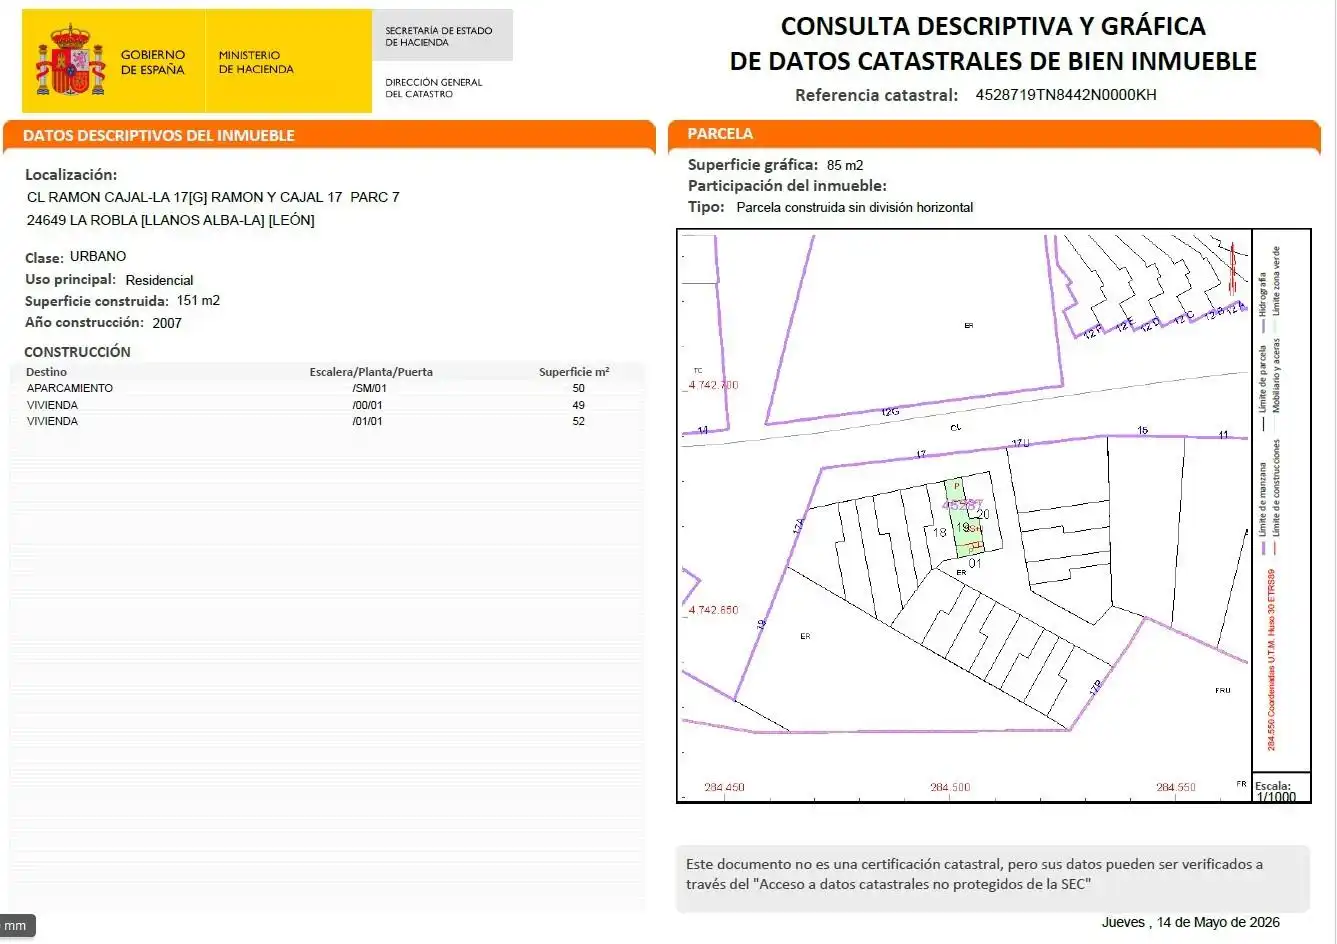This screenshot has width=1337, height=944.
Task: Click the "MINISTERIO DE HACIENDA" text
Action: (256, 62)
